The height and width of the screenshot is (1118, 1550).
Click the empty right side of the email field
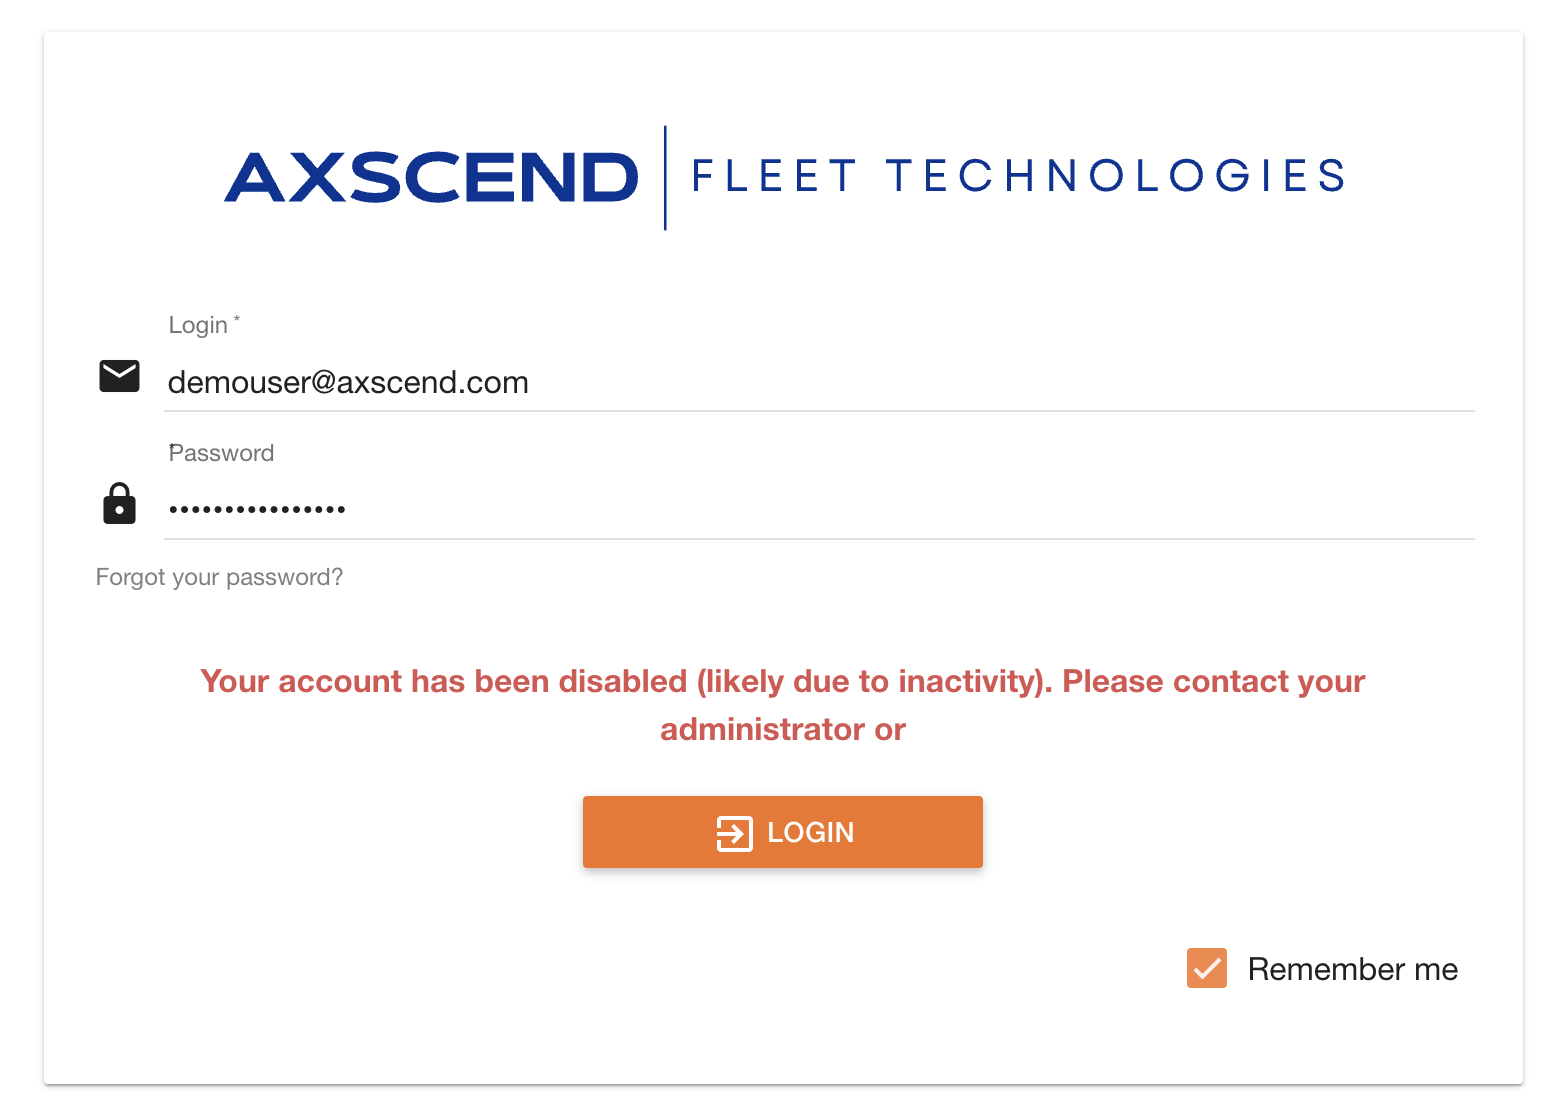coord(1100,383)
